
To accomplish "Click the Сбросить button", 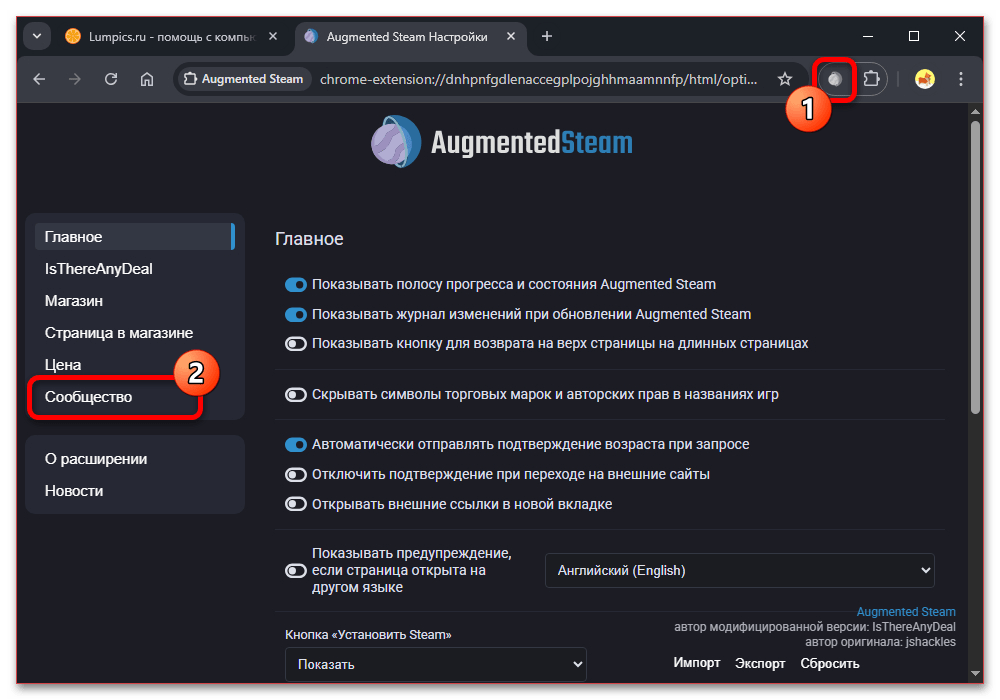I will click(x=830, y=663).
